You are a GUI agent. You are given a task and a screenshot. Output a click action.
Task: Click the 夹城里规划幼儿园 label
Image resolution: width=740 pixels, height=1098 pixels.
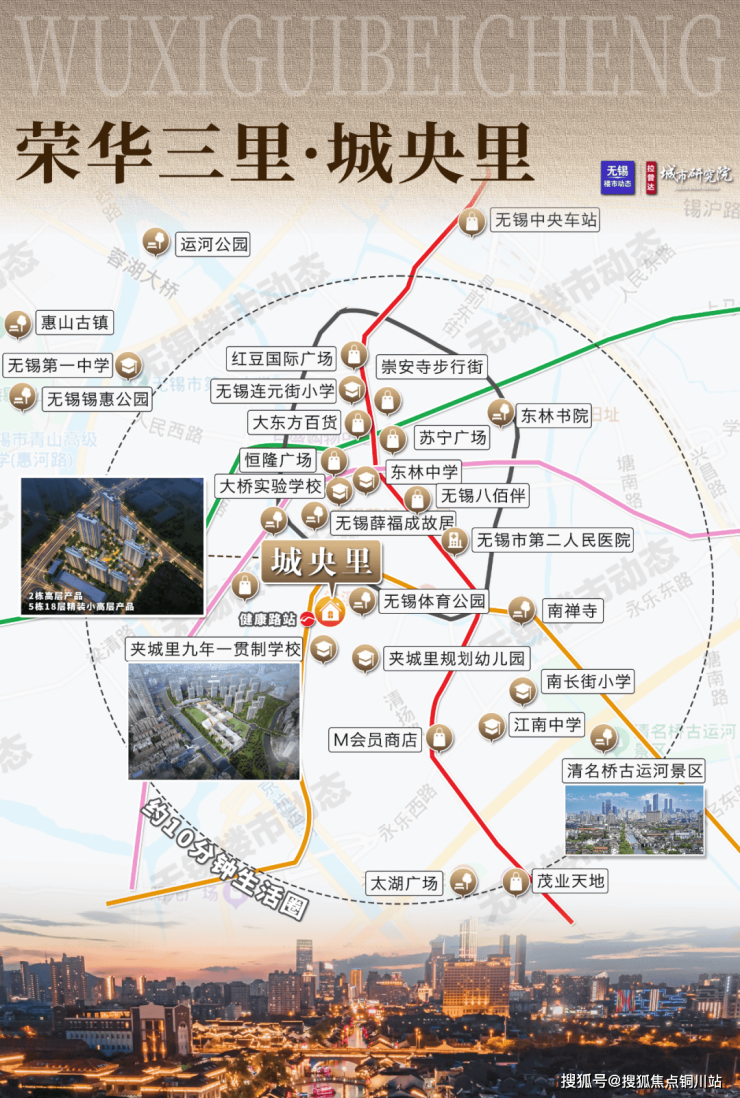[x=456, y=658]
